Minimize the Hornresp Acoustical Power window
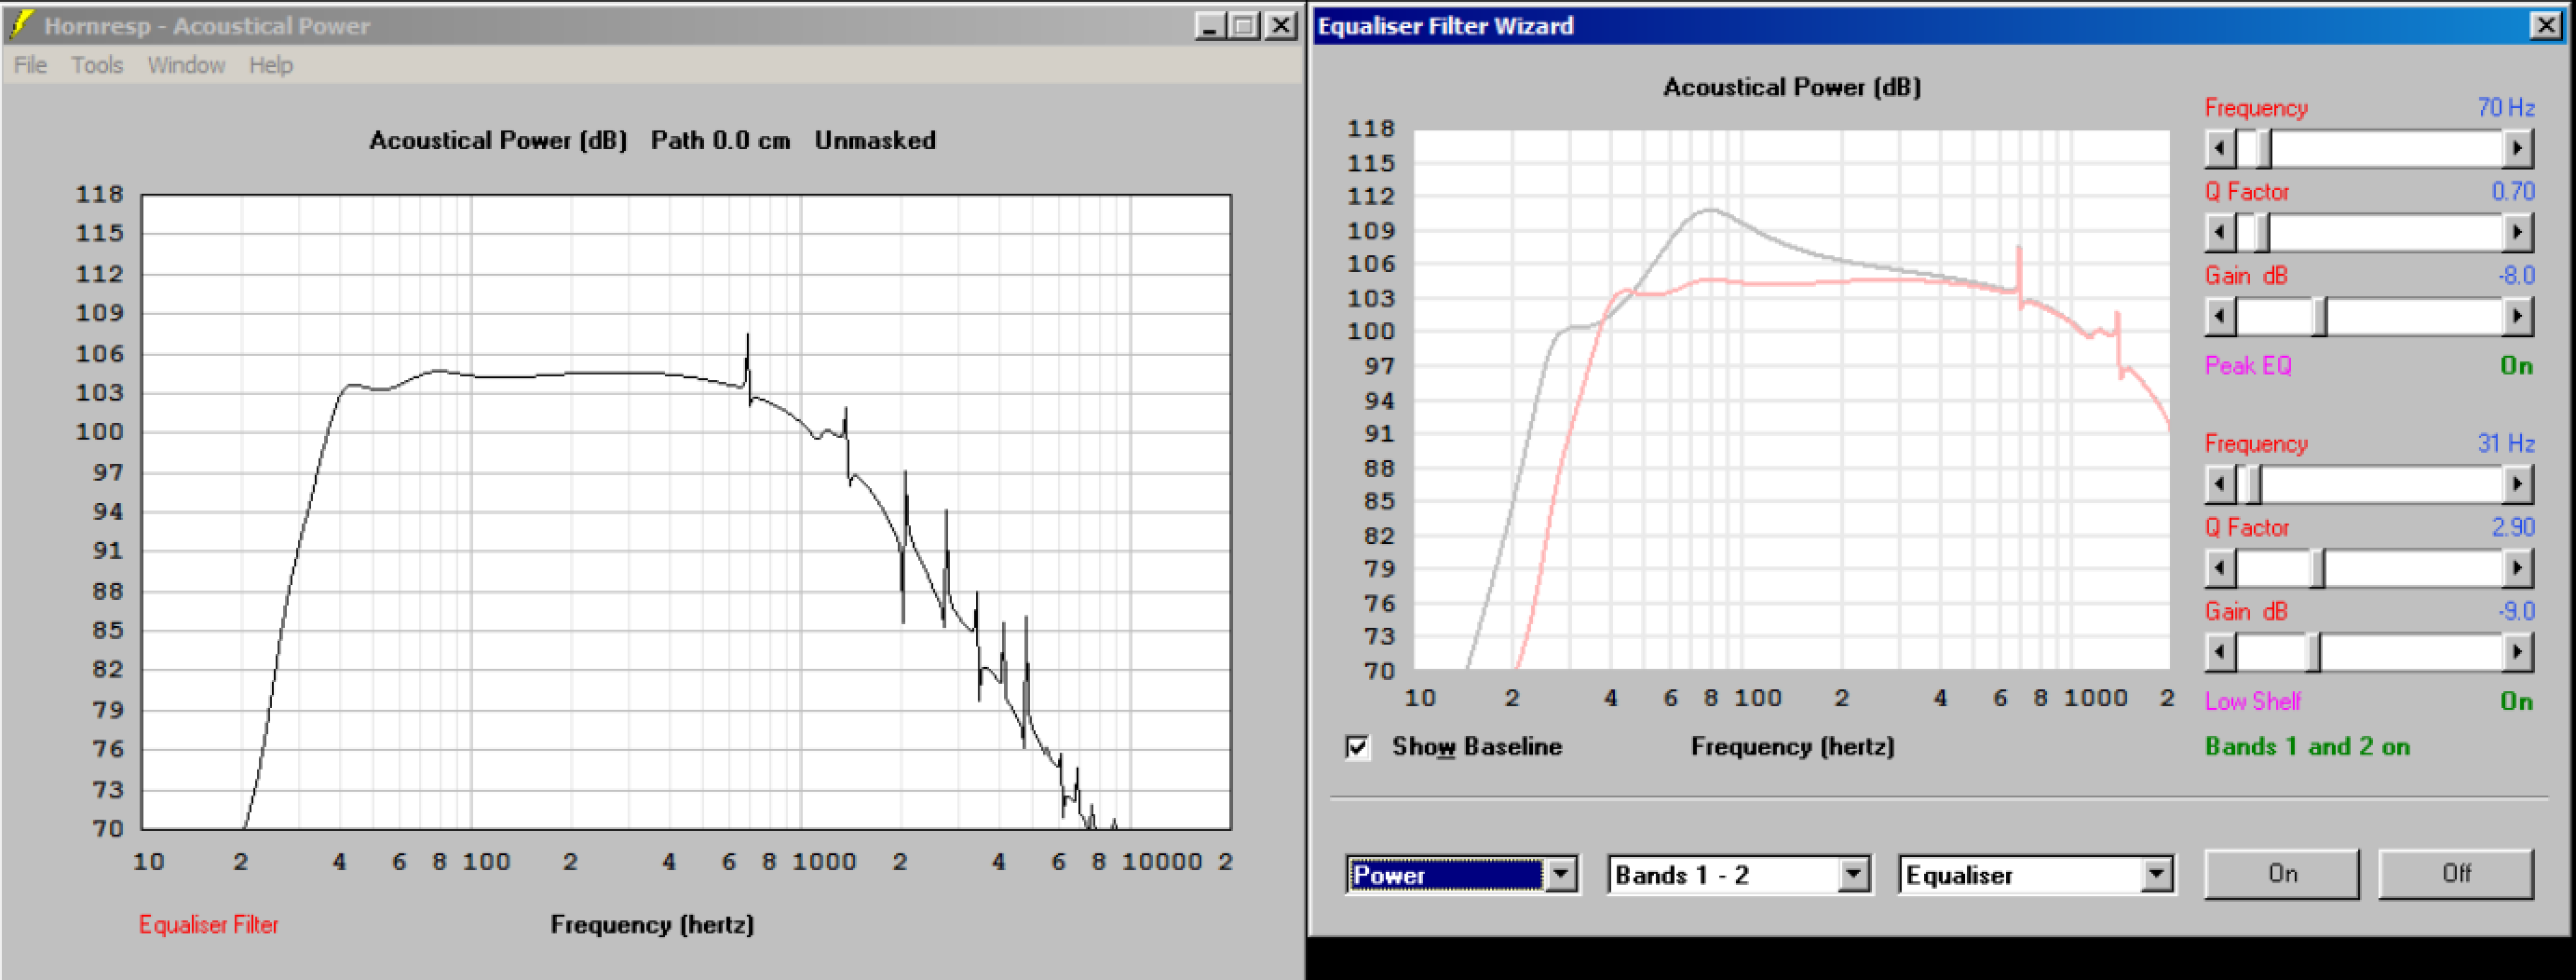Screen dimensions: 2576x980 click(x=1210, y=25)
